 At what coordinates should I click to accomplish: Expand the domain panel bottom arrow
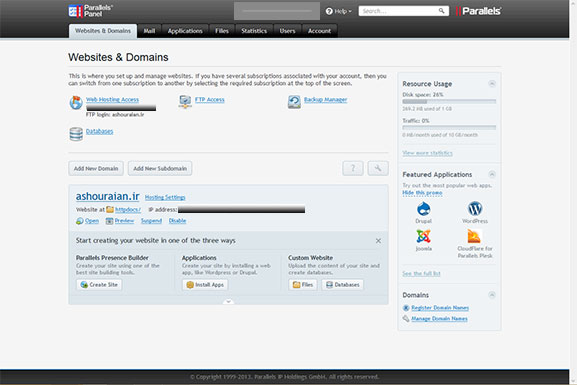[228, 301]
